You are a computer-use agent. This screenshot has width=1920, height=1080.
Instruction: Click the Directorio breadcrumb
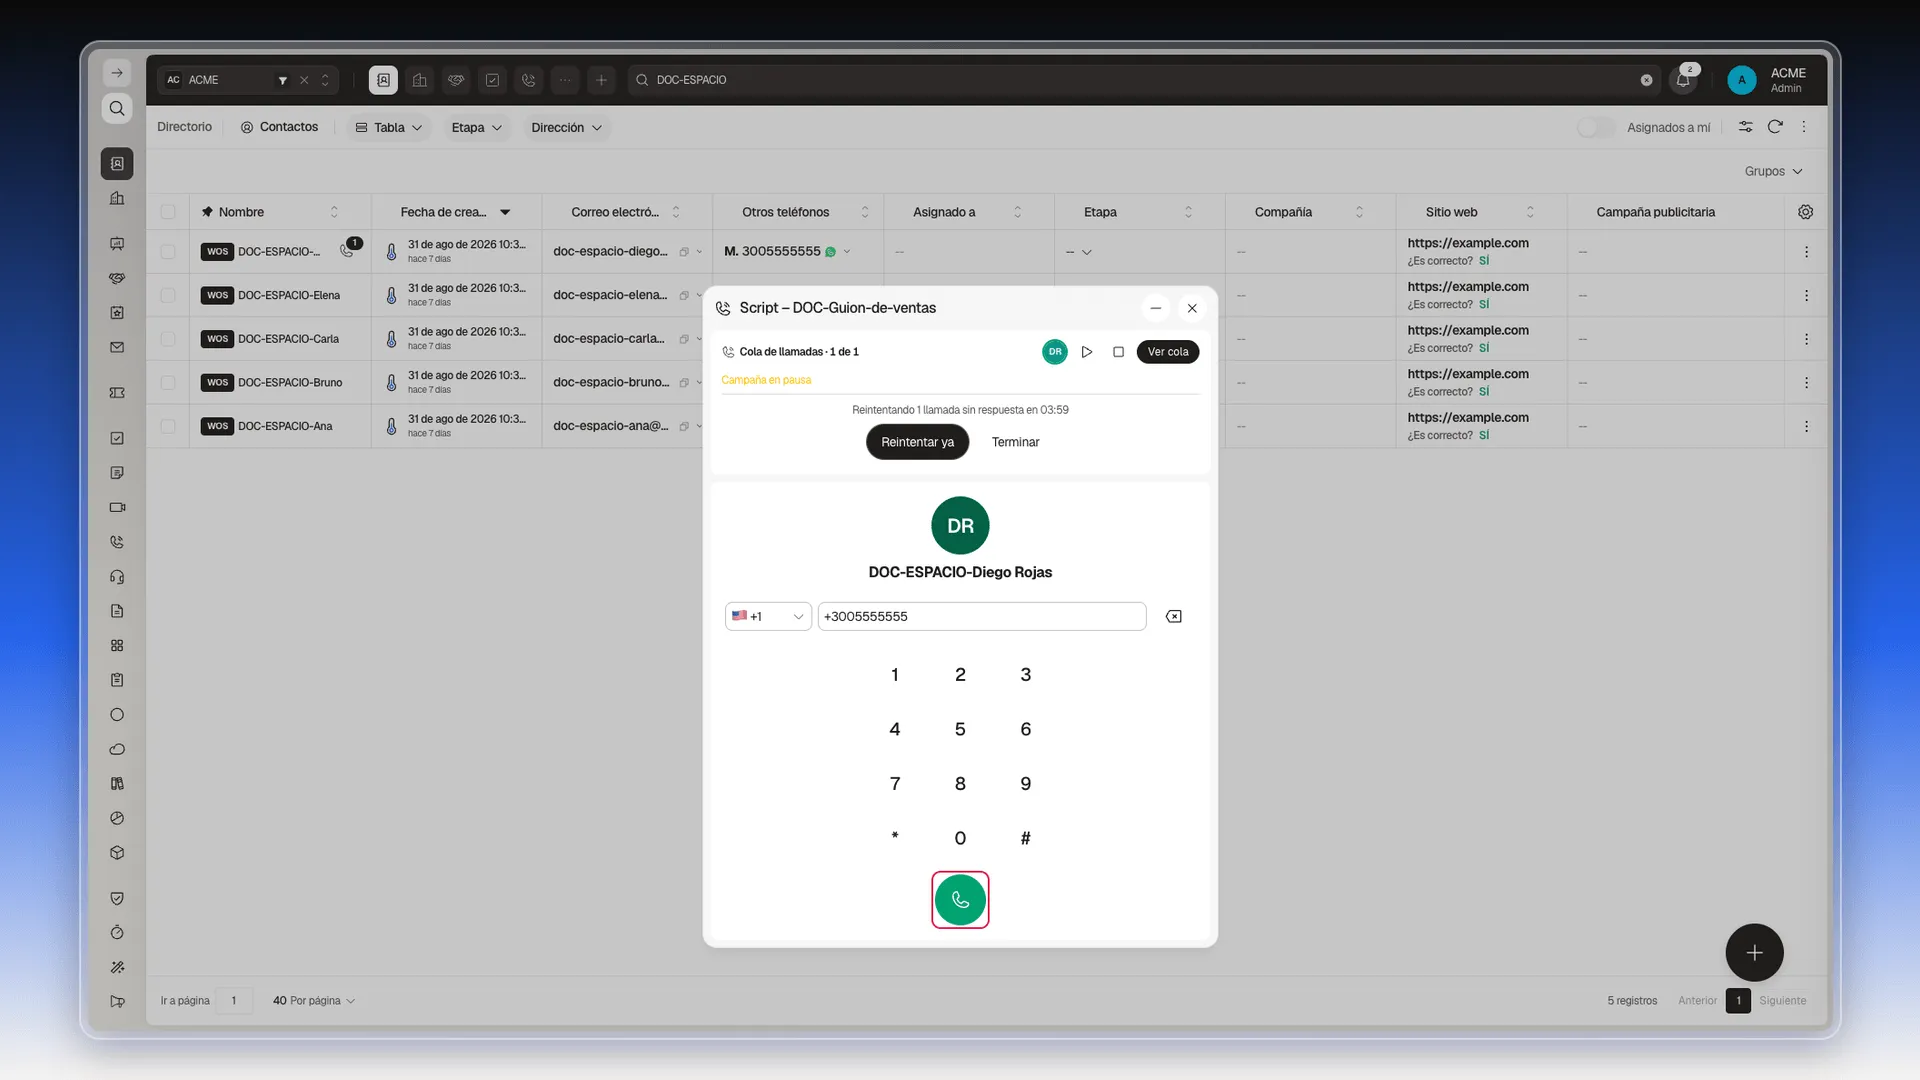click(x=184, y=127)
